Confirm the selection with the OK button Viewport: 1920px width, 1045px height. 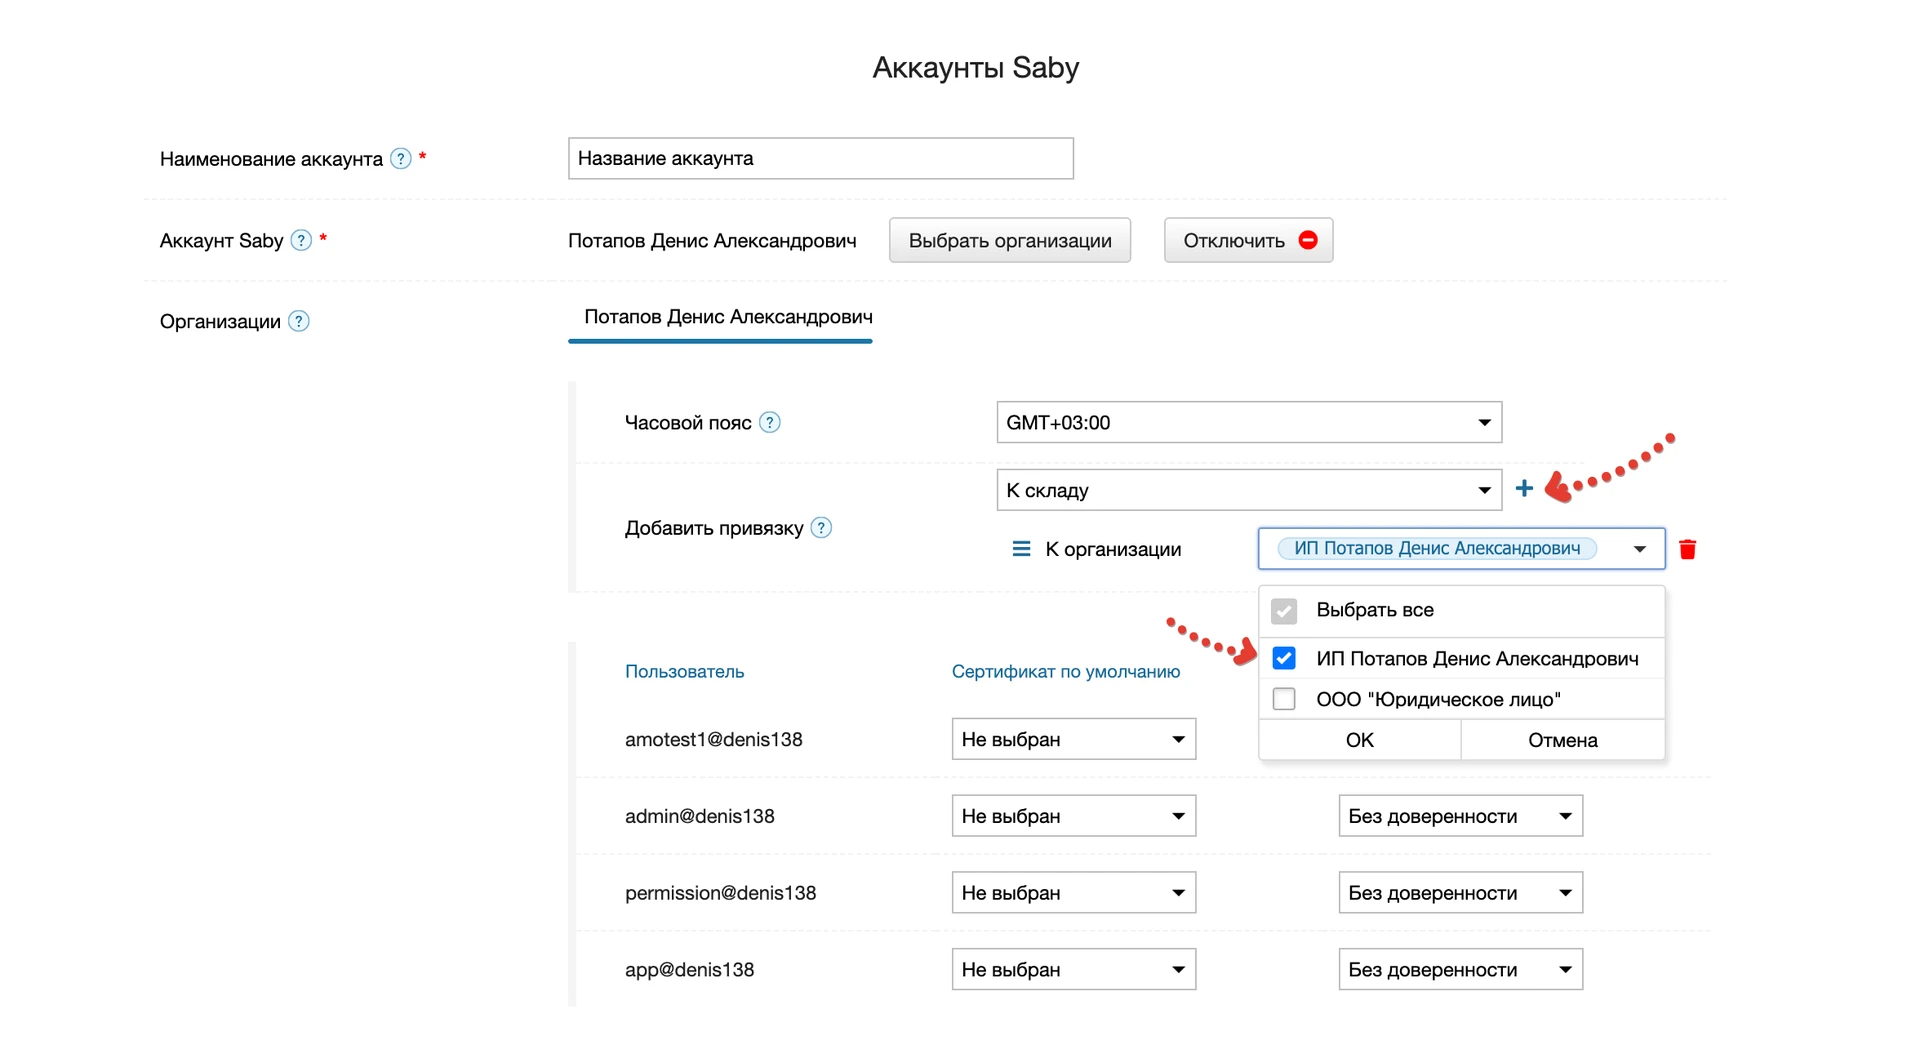[x=1359, y=740]
